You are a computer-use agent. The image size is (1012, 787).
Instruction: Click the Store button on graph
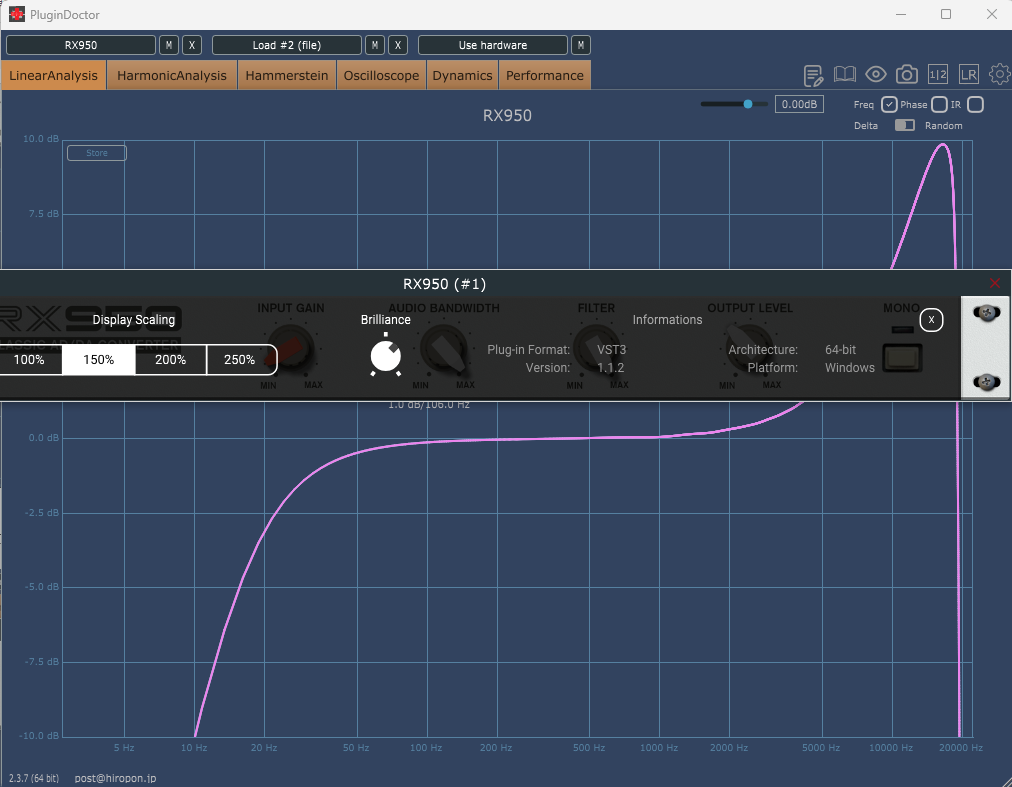pos(97,153)
